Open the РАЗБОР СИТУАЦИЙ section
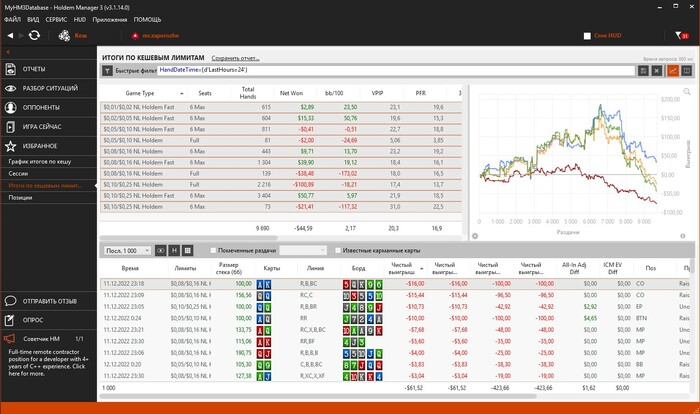Screen dimensions: 700x414 pyautogui.click(x=49, y=88)
